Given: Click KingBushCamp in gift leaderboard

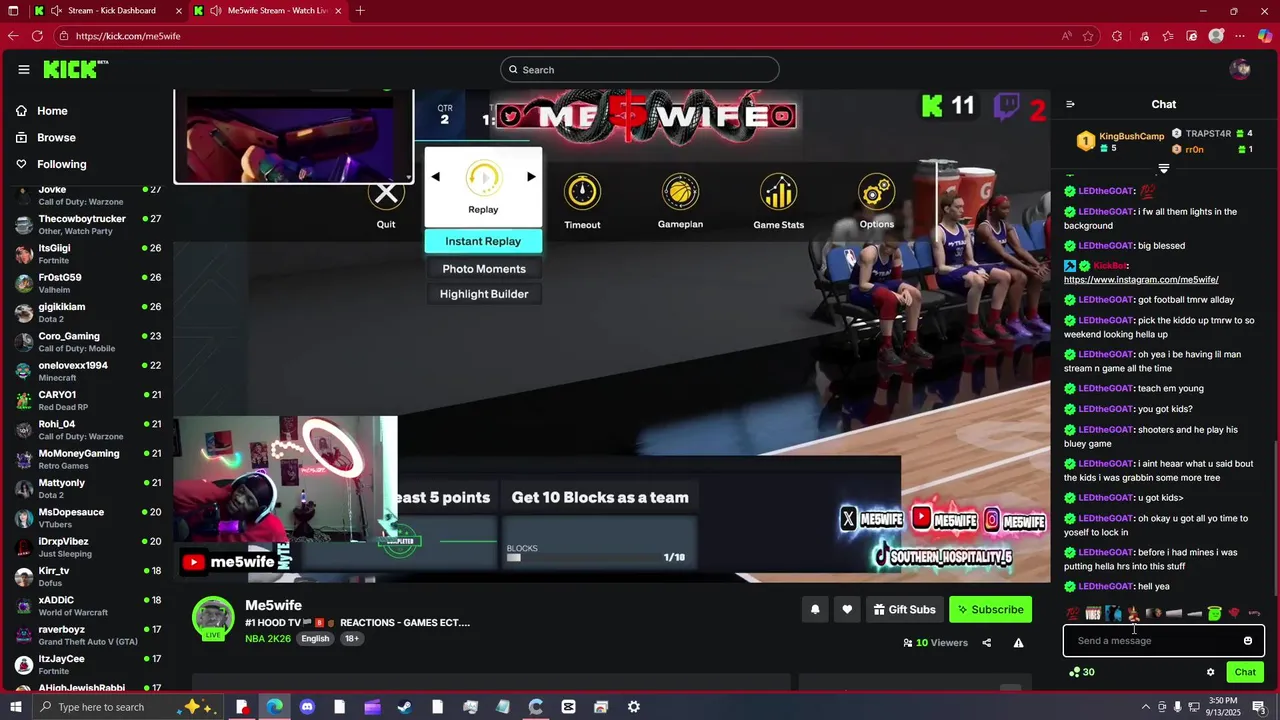Looking at the screenshot, I should point(1131,136).
